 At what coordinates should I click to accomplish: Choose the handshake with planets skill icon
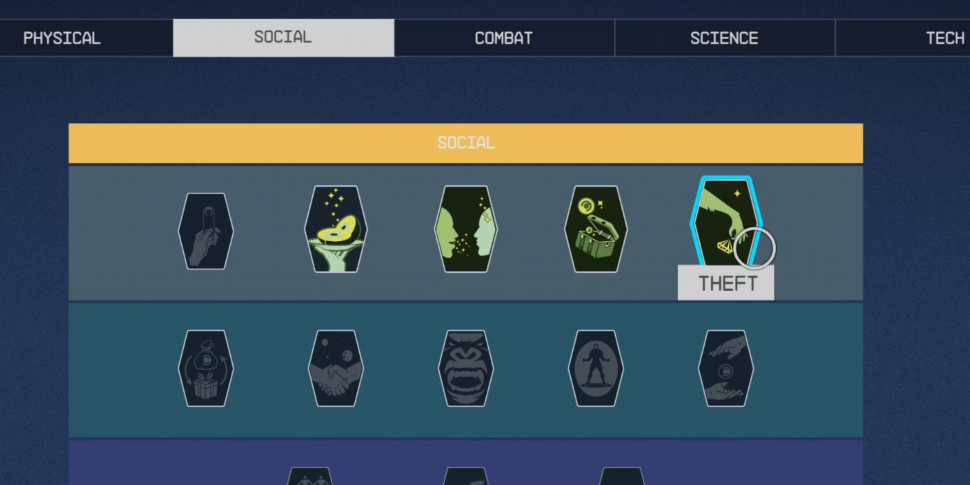[x=336, y=368]
